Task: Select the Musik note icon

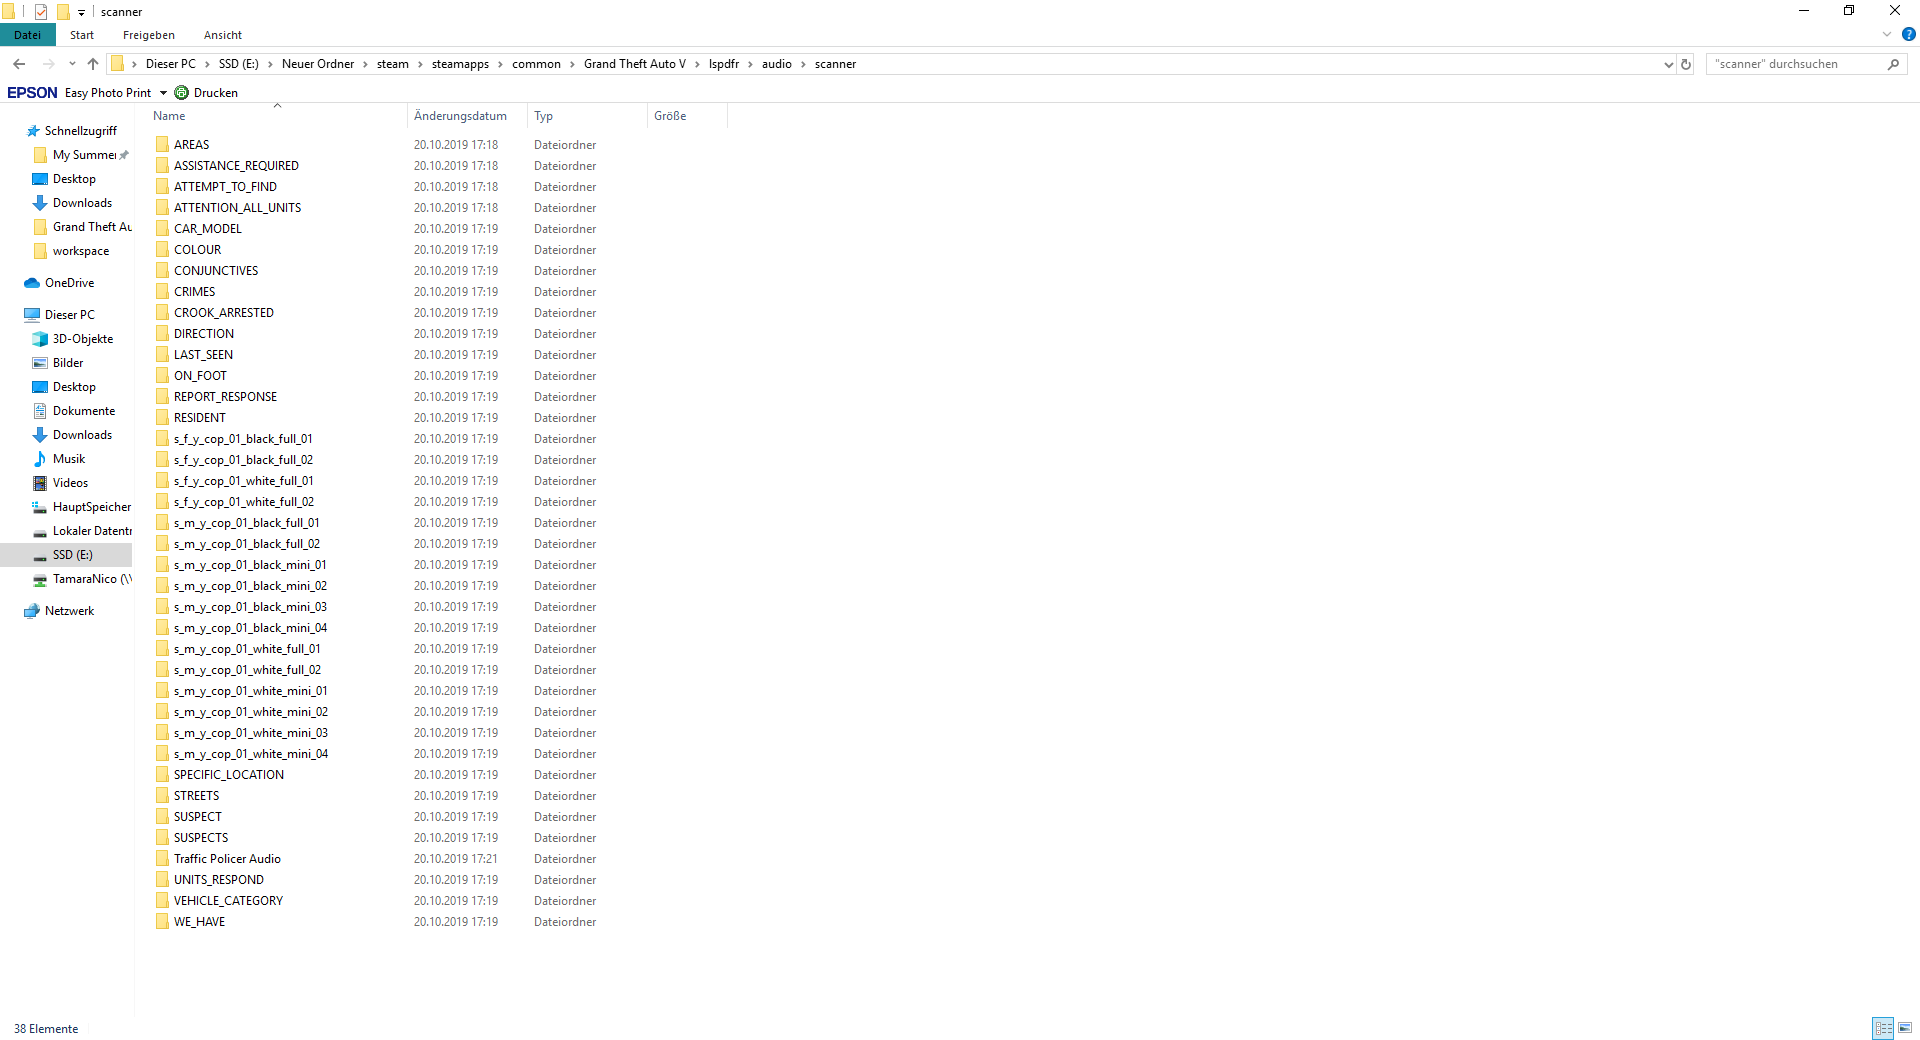Action: [40, 459]
